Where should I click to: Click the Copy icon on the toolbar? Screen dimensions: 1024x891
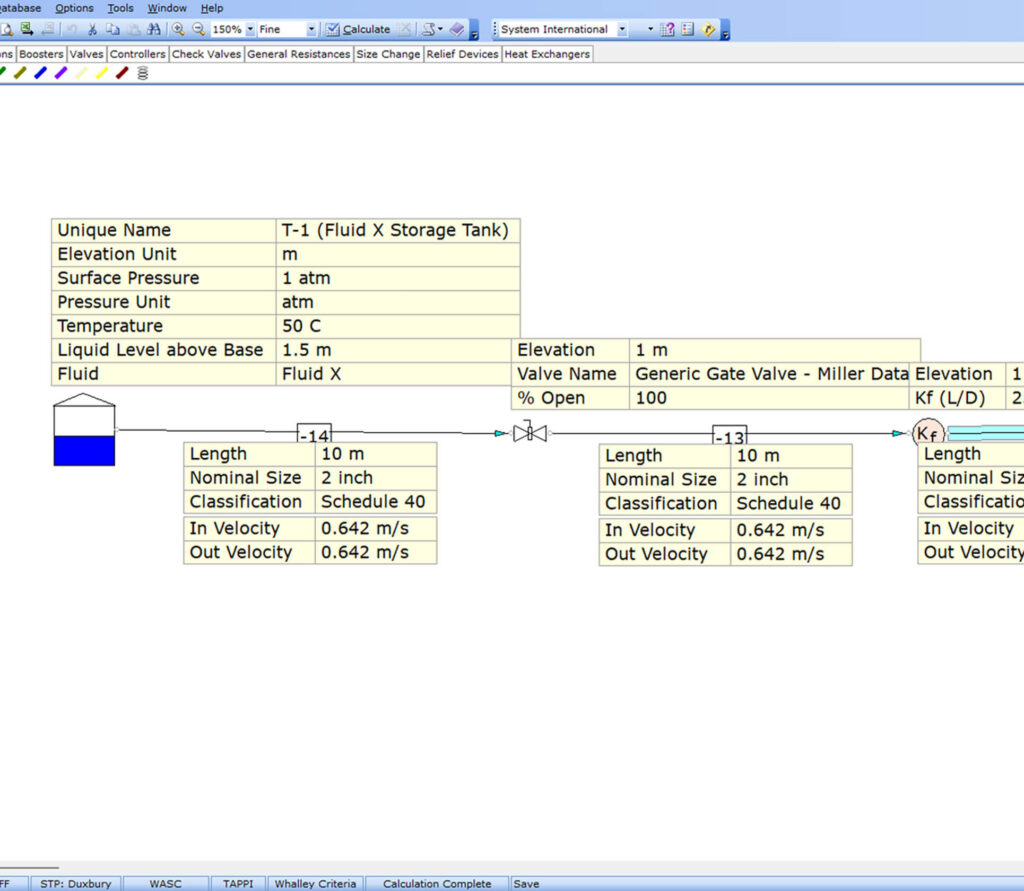pos(113,30)
